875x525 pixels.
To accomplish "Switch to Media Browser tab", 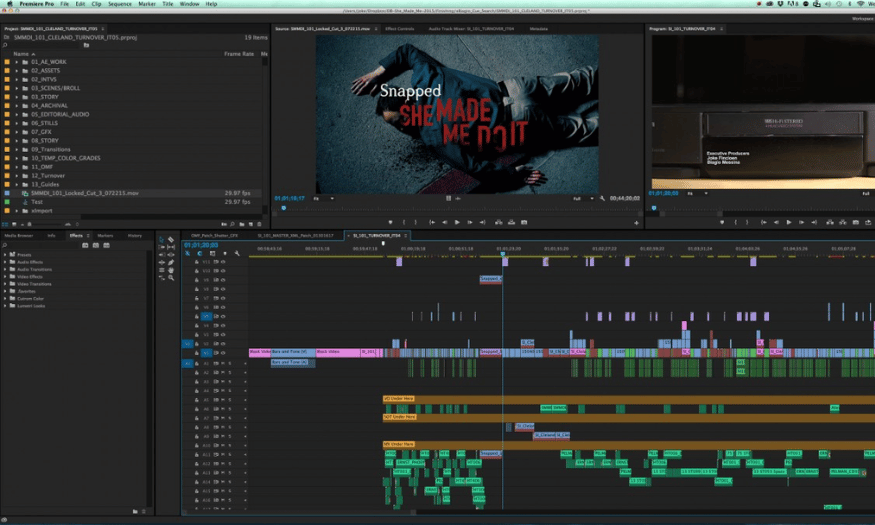I will click(x=18, y=235).
